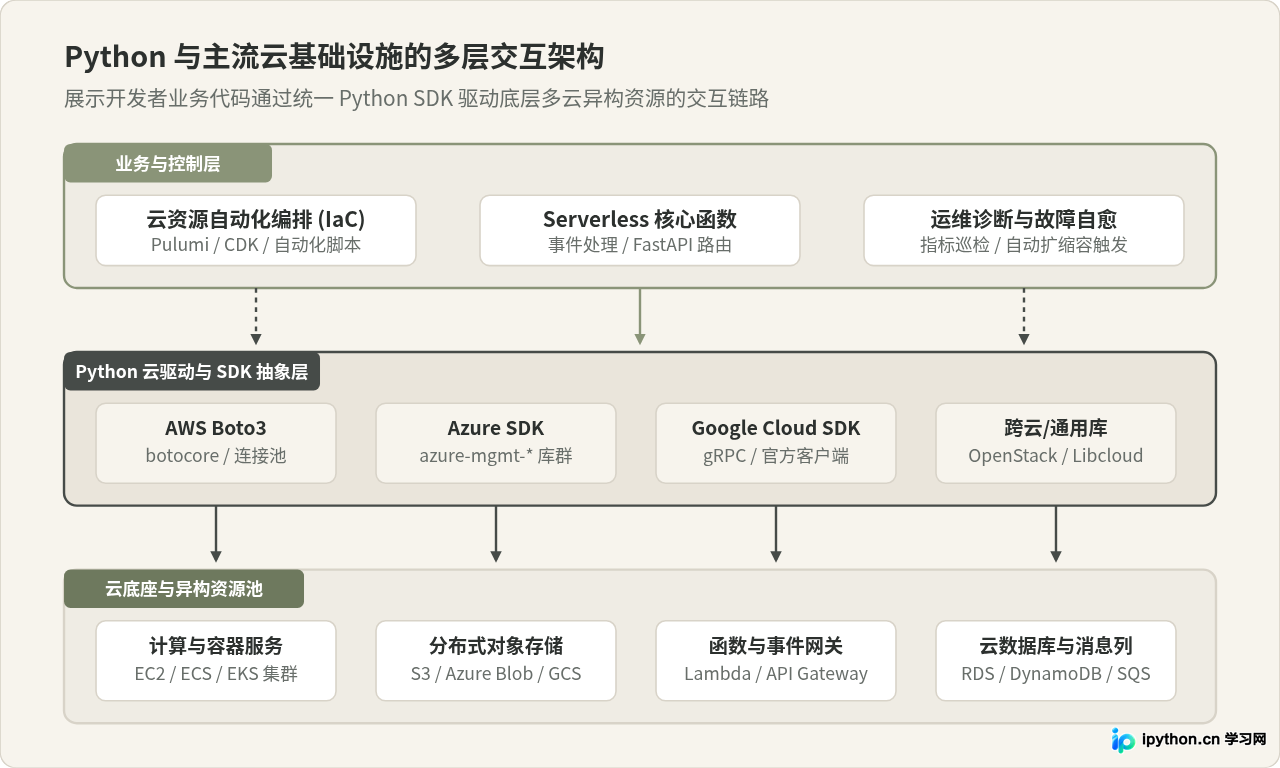Select the 函数与事件网关 card
The height and width of the screenshot is (768, 1280).
click(776, 661)
